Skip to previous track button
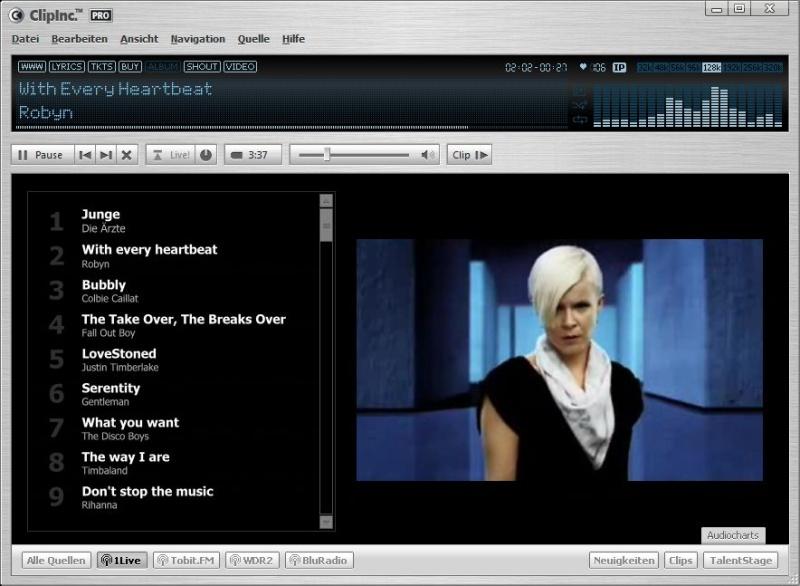800x586 pixels. tap(85, 155)
